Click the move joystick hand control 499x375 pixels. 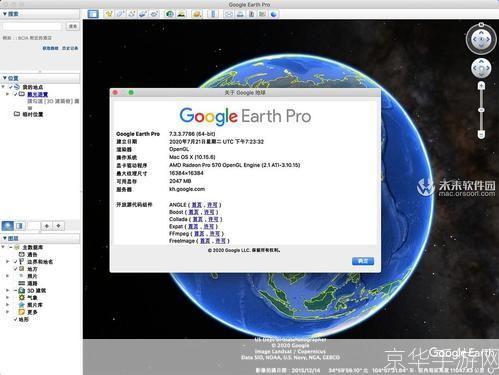point(481,68)
